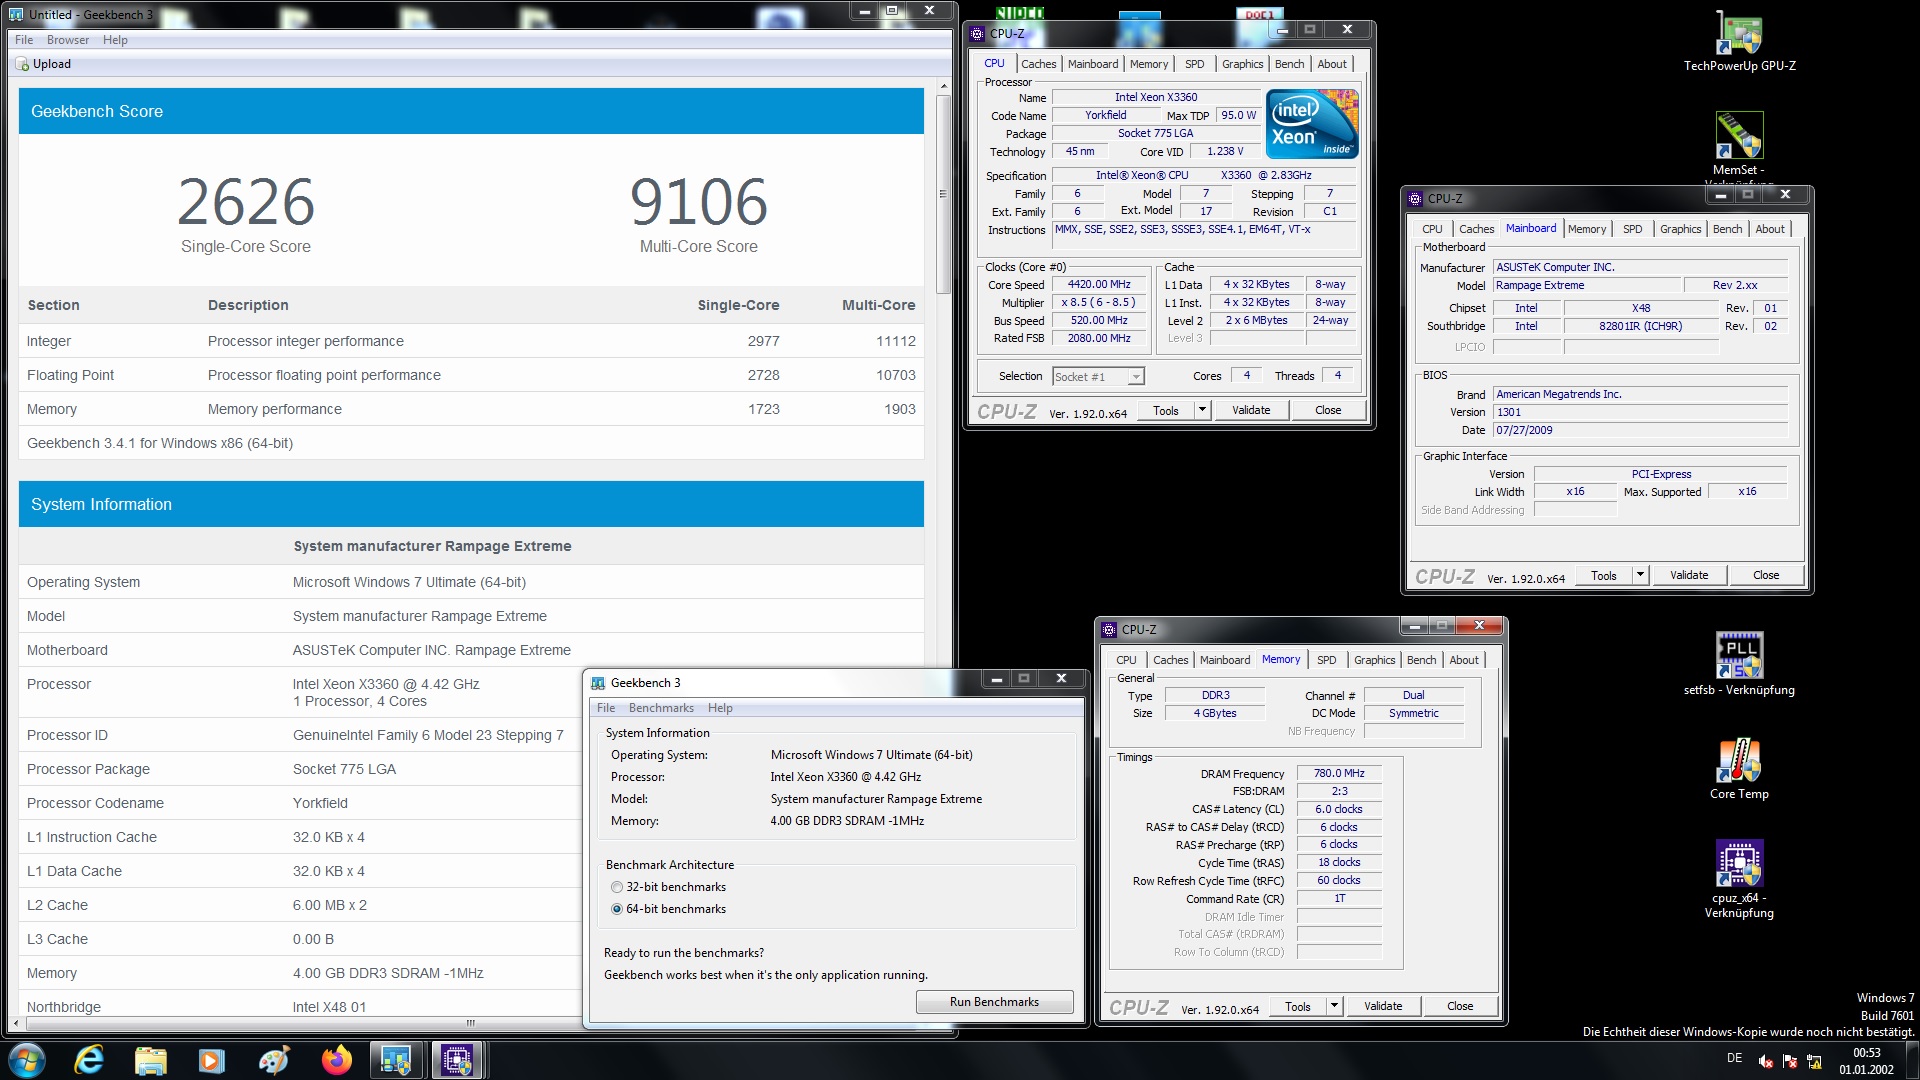
Task: Launch Firefox from the taskbar
Action: tap(337, 1060)
